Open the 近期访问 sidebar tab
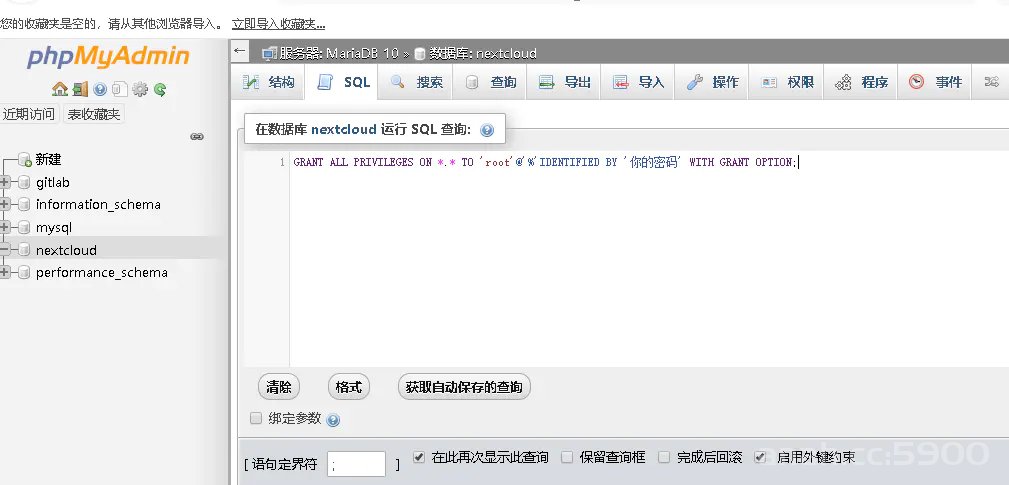 (29, 114)
